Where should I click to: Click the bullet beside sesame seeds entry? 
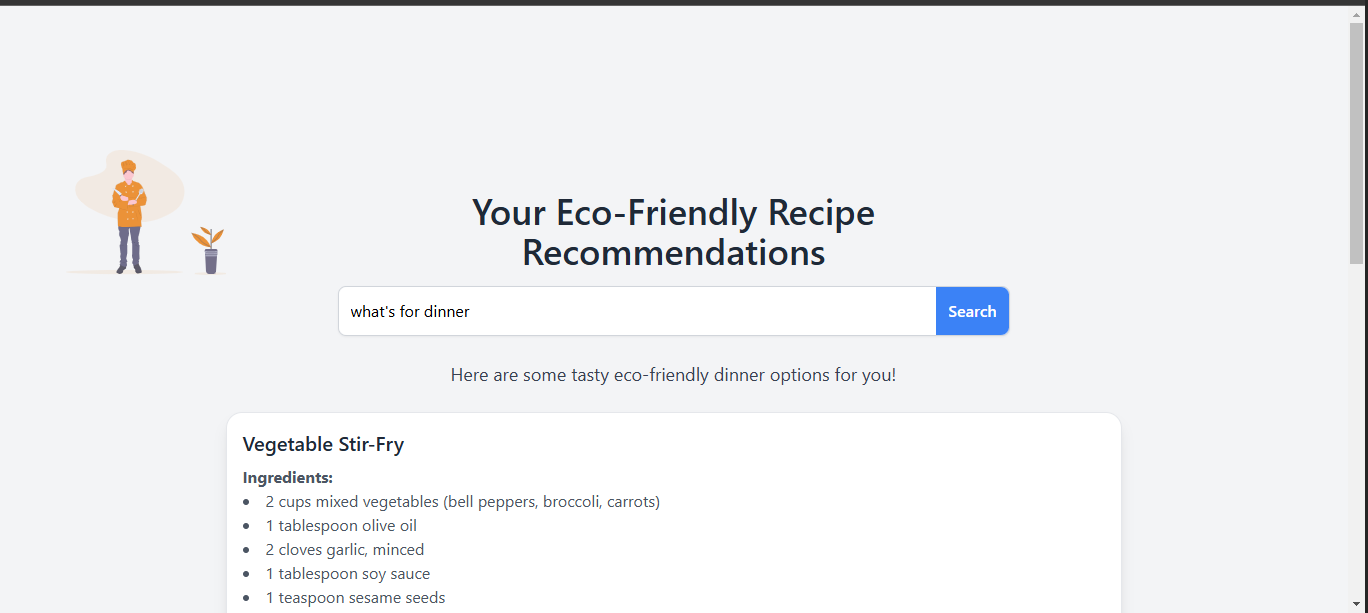(x=248, y=597)
